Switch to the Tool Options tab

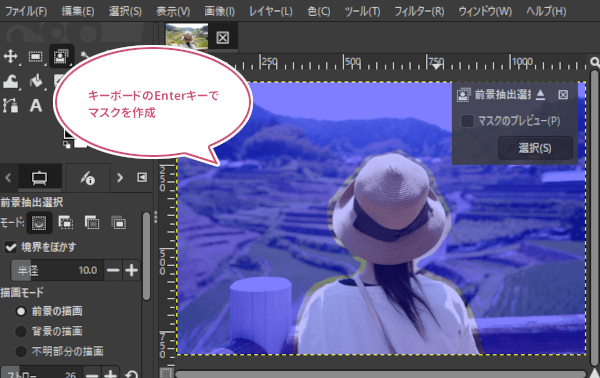click(x=39, y=178)
